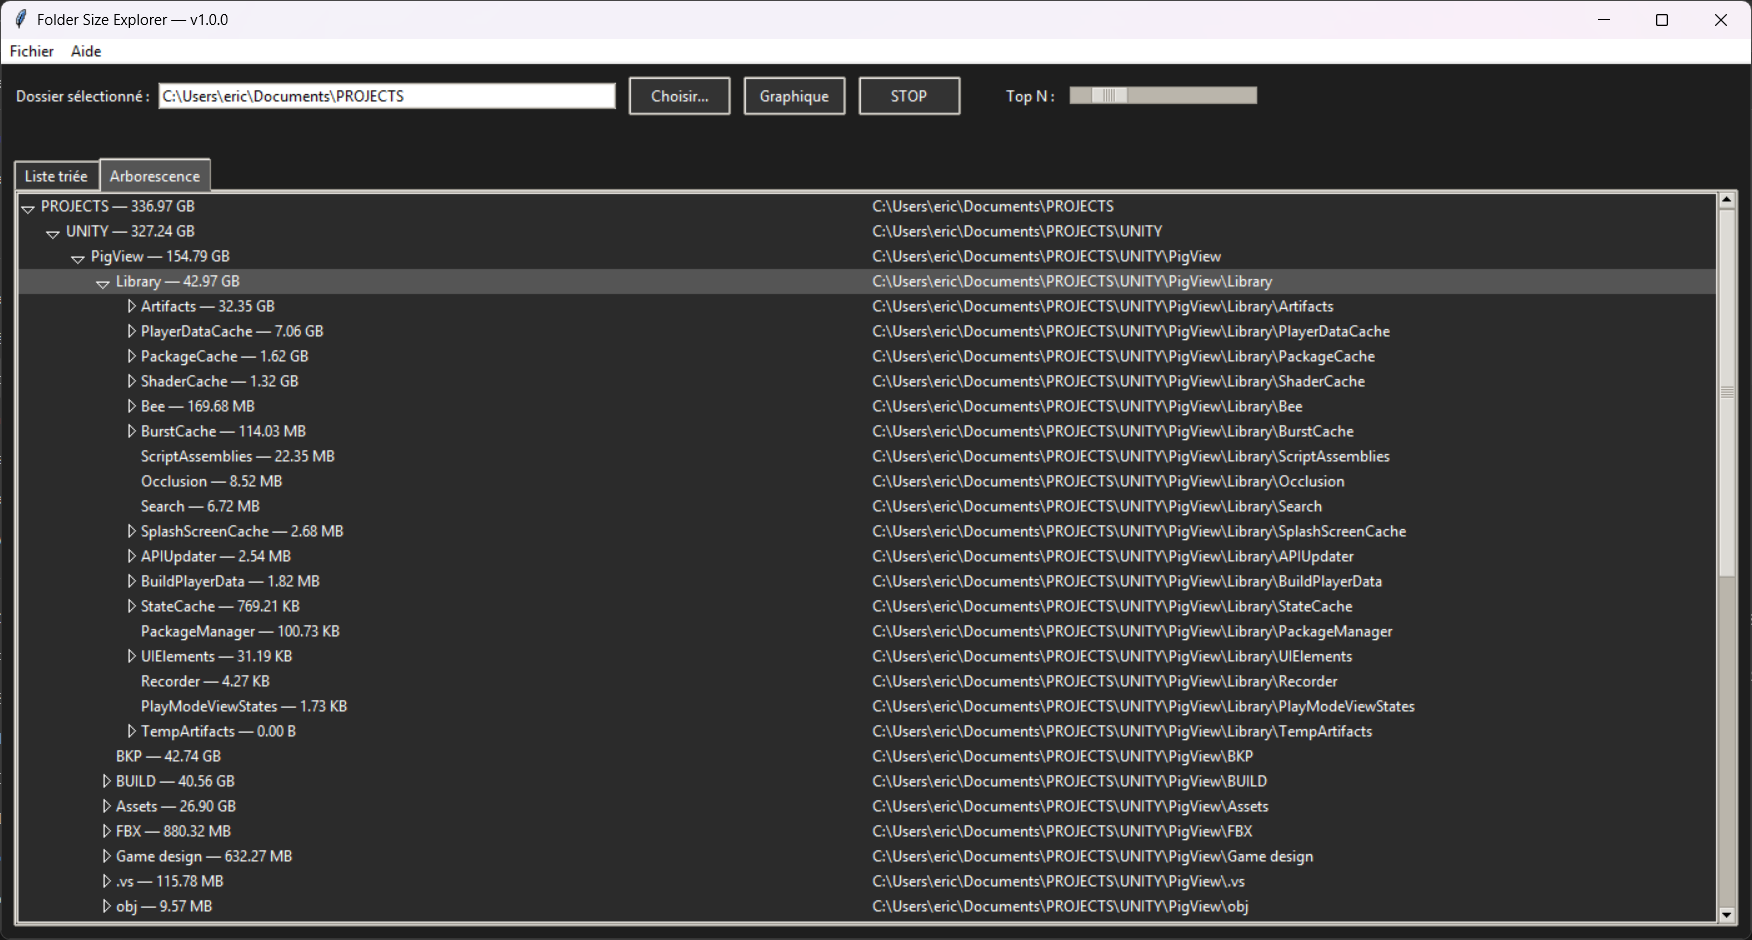The width and height of the screenshot is (1752, 940).
Task: Expand the PlayerDataCache folder
Action: pos(131,331)
